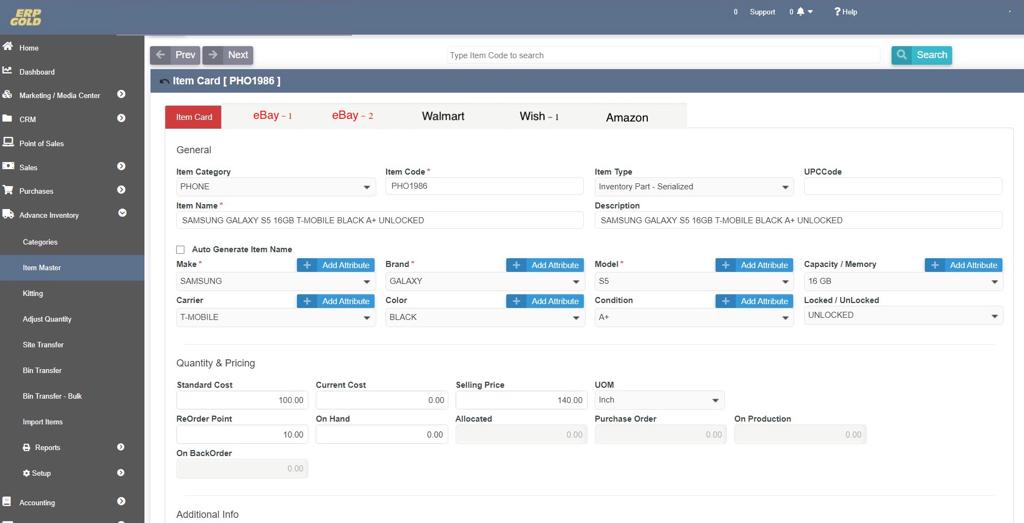Screen dimensions: 1024x523
Task: Click Add Attribute button for Make
Action: click(336, 265)
